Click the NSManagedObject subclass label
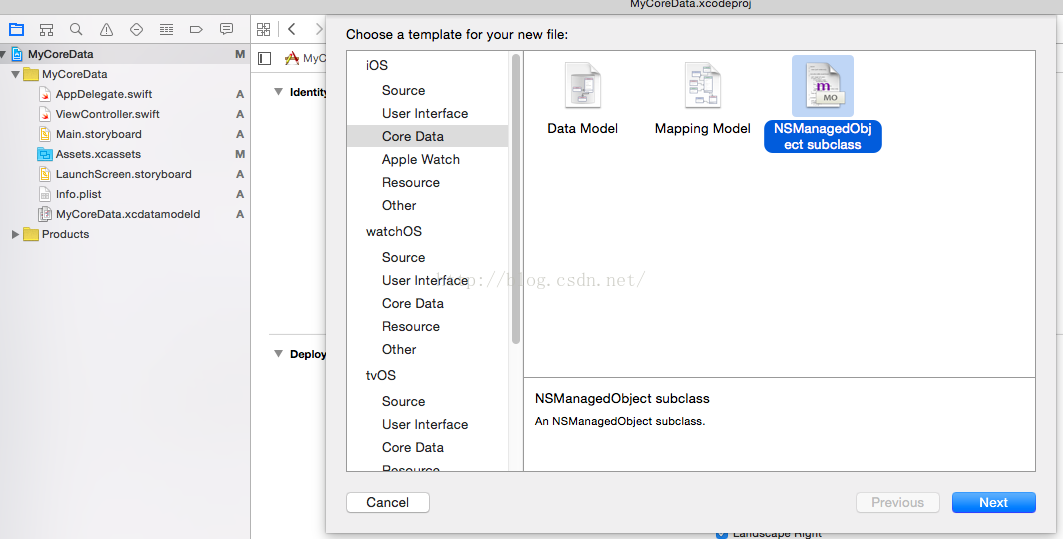Viewport: 1063px width, 539px height. pos(823,136)
